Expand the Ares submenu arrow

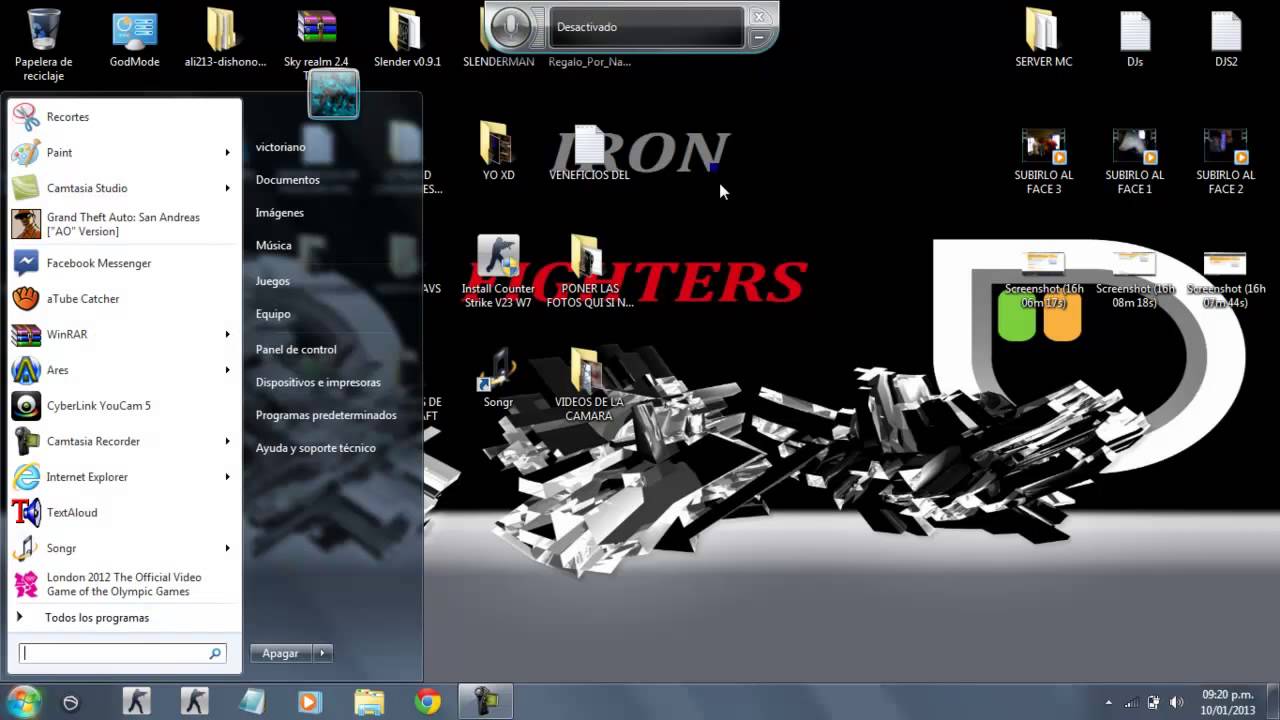[227, 370]
